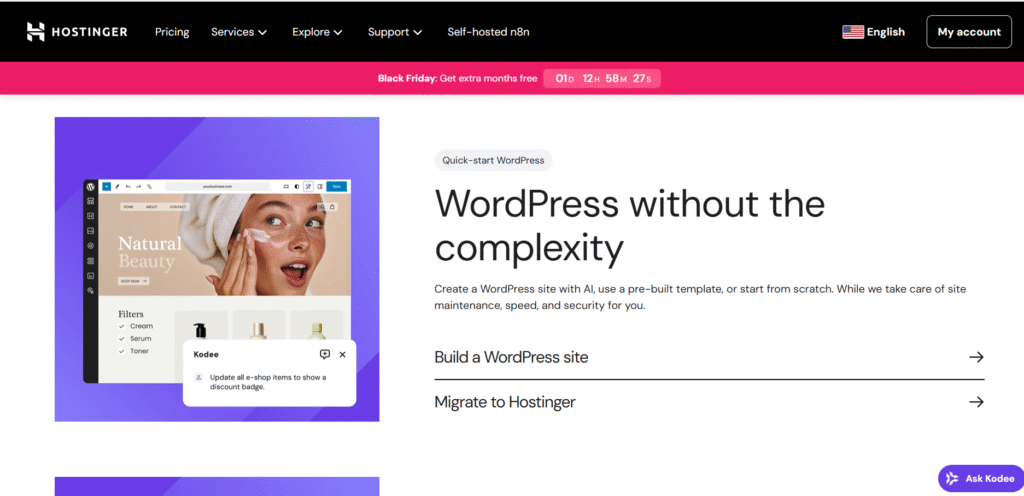
Task: Expand the Explore dropdown menu
Action: (x=317, y=32)
